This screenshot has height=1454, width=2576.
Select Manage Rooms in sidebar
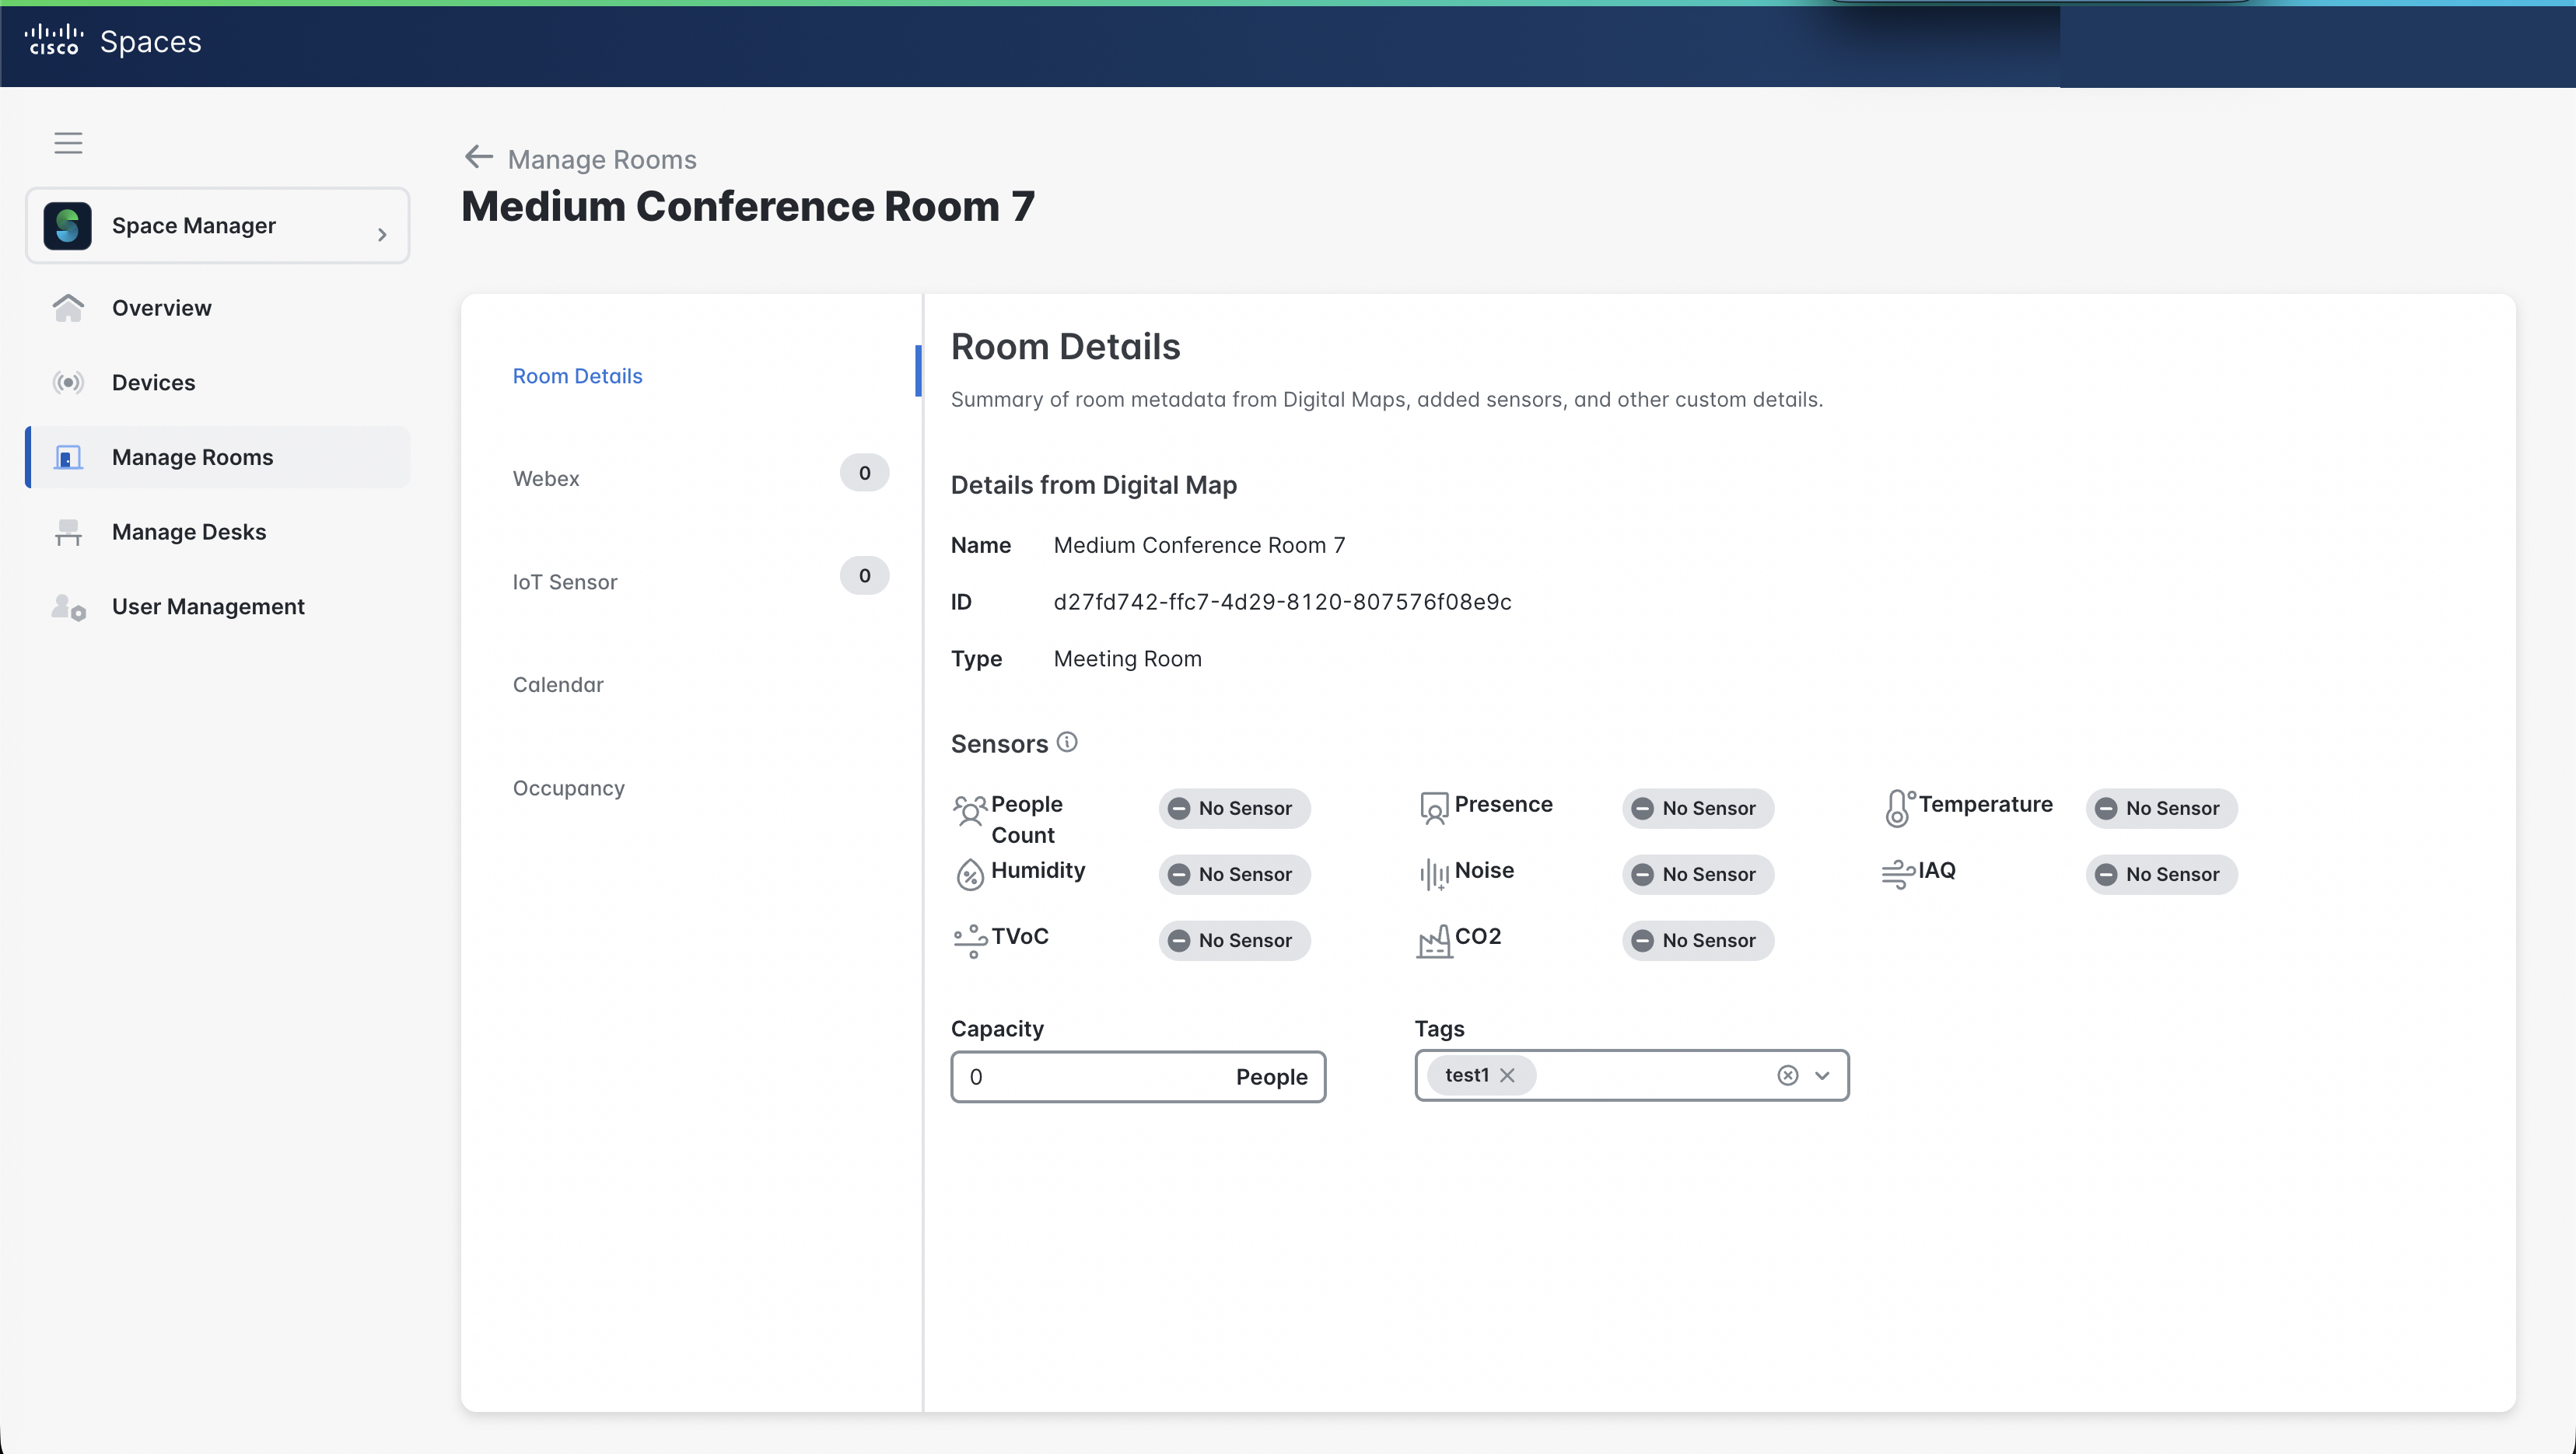click(x=217, y=457)
